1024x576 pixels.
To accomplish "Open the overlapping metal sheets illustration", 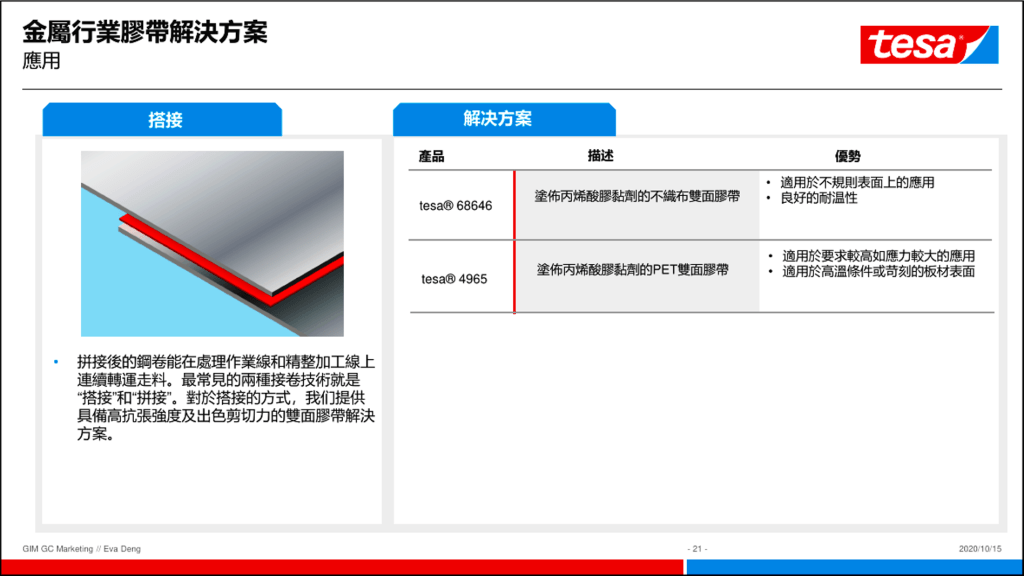I will [x=212, y=243].
